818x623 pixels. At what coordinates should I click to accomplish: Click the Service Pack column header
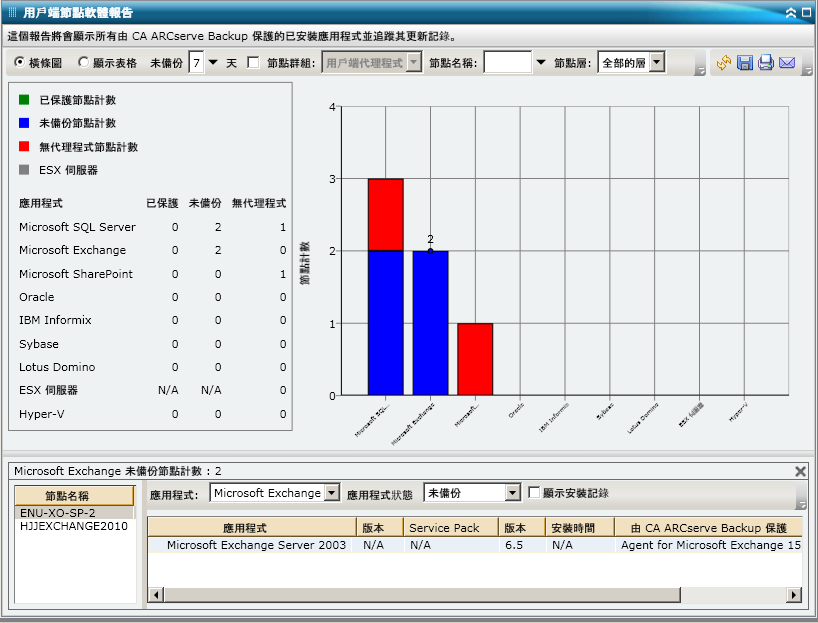coord(451,528)
